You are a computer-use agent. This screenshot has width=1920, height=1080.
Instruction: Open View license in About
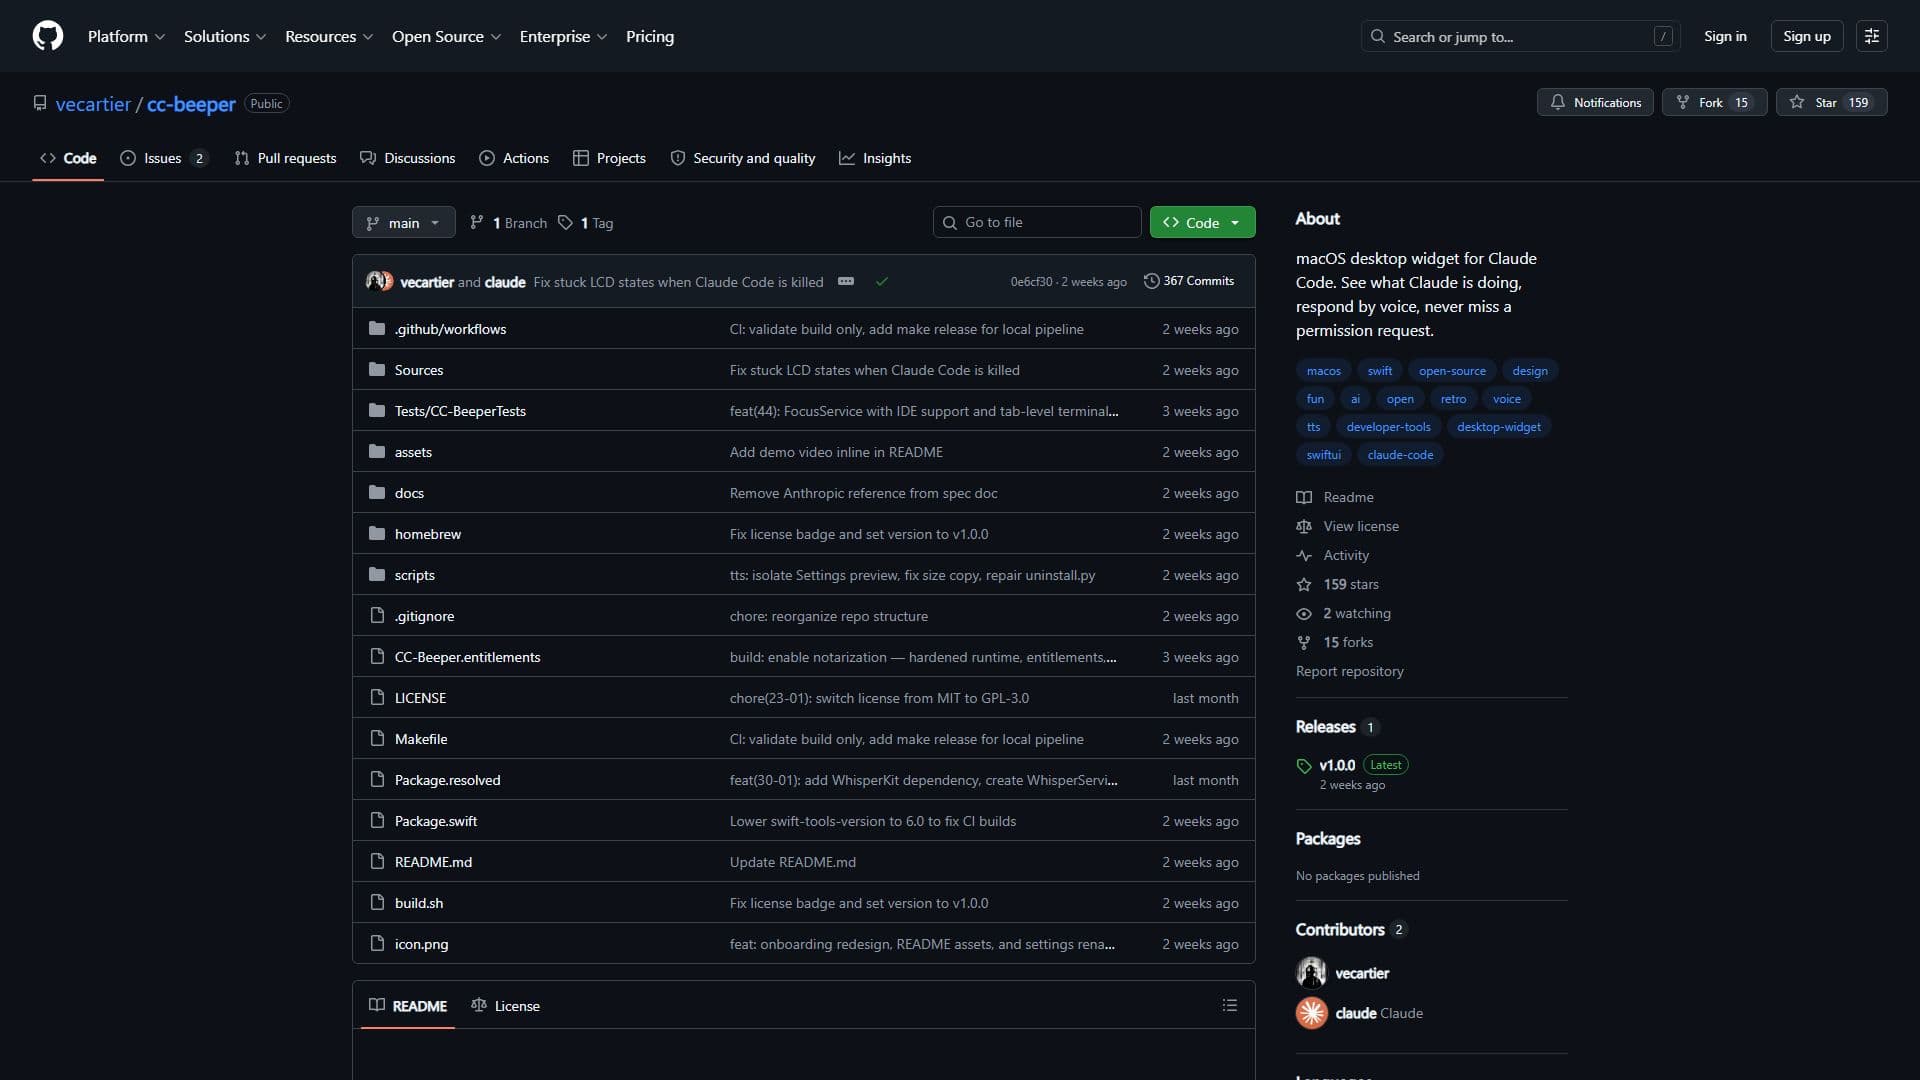pyautogui.click(x=1347, y=526)
